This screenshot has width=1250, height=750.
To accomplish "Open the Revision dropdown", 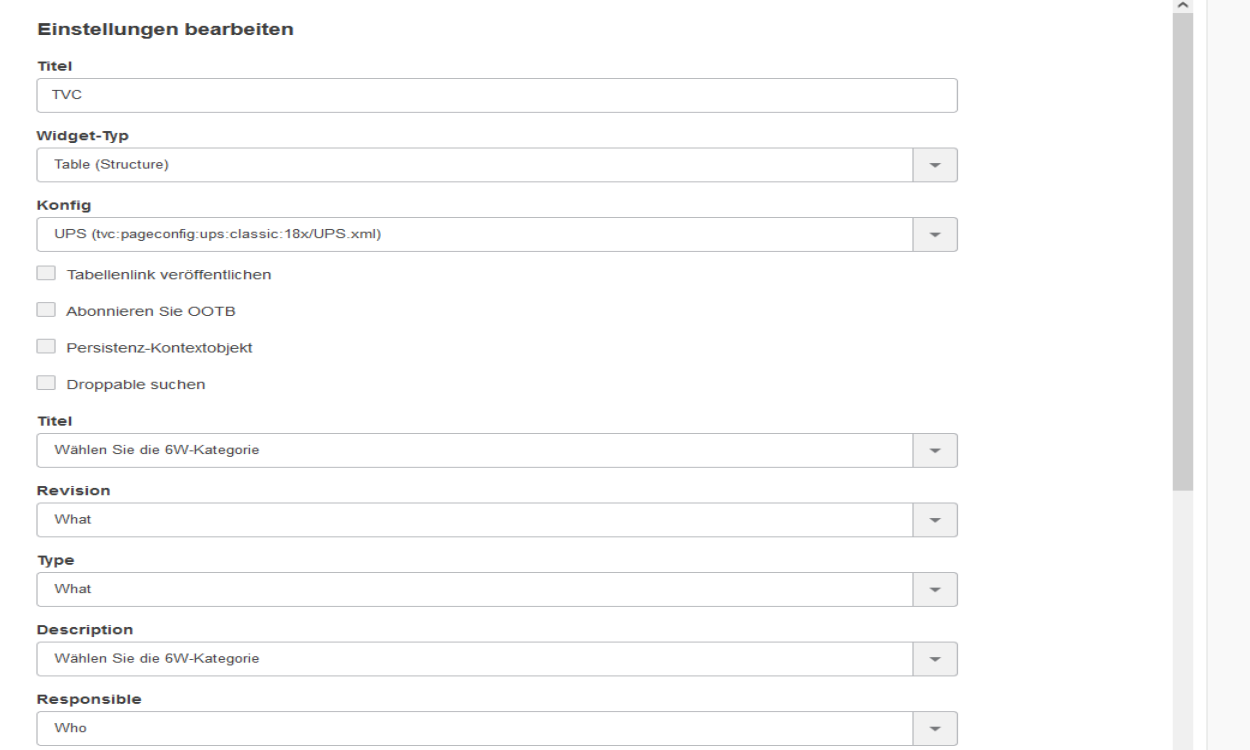I will [x=475, y=520].
